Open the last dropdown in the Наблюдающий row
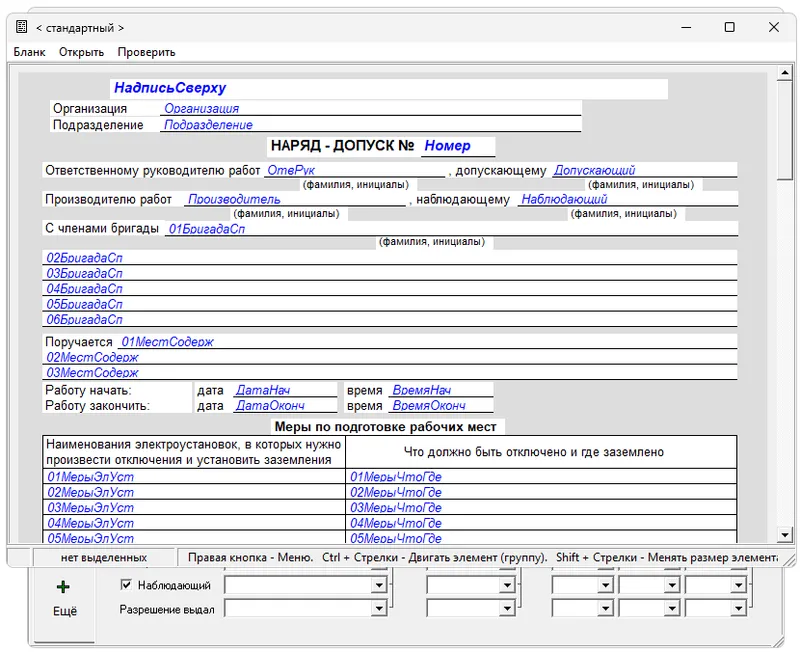Image resolution: width=800 pixels, height=652 pixels. (x=738, y=585)
